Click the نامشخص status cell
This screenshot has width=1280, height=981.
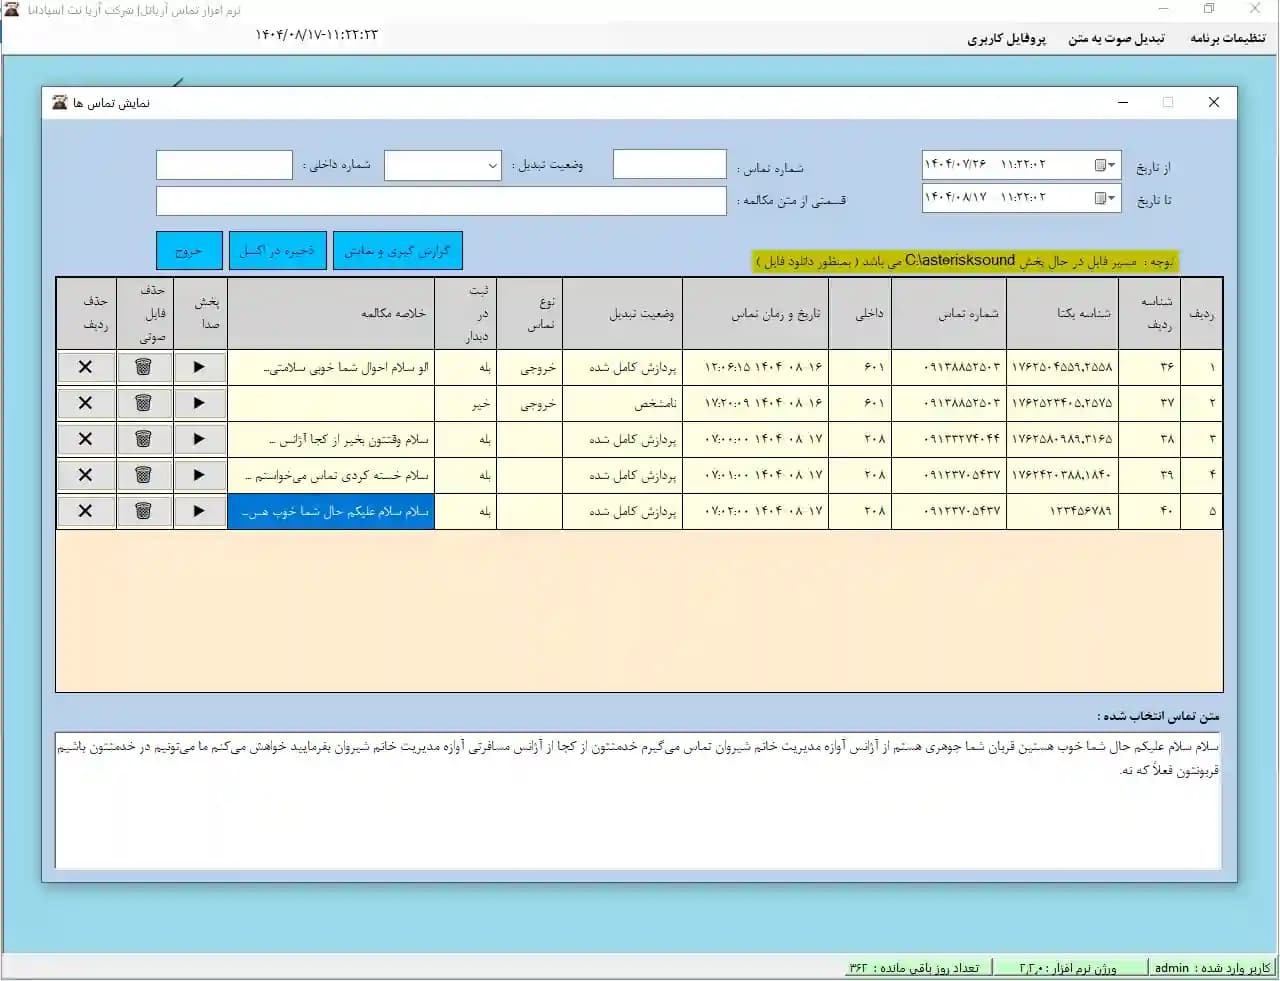pyautogui.click(x=623, y=403)
